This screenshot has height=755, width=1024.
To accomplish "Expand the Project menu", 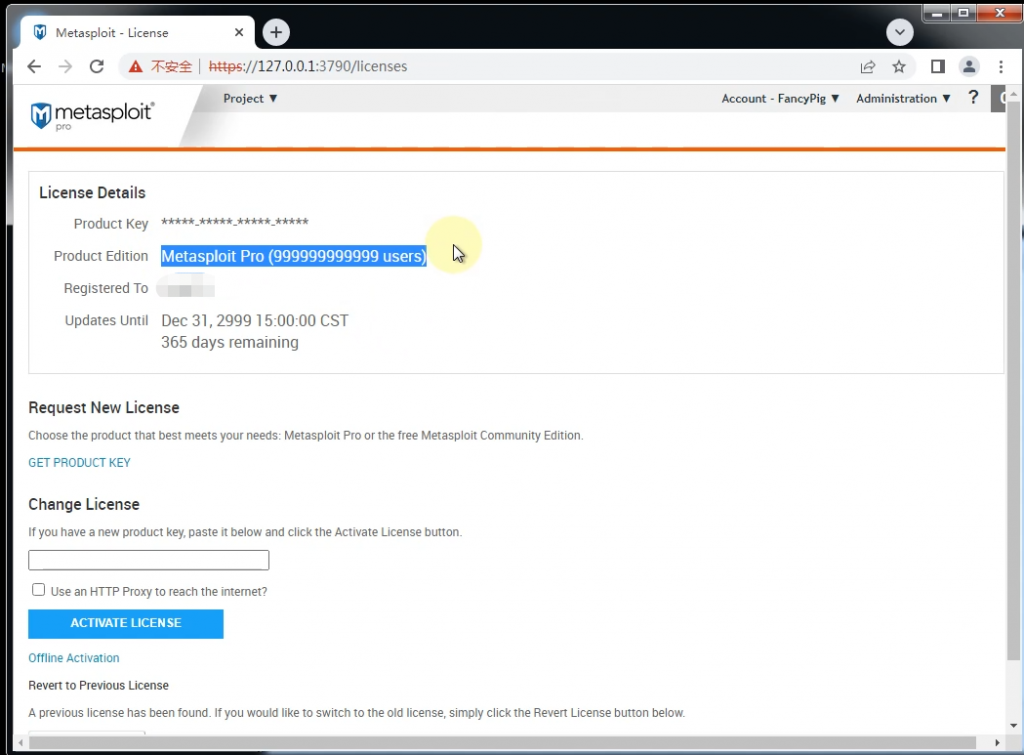I will [x=250, y=99].
